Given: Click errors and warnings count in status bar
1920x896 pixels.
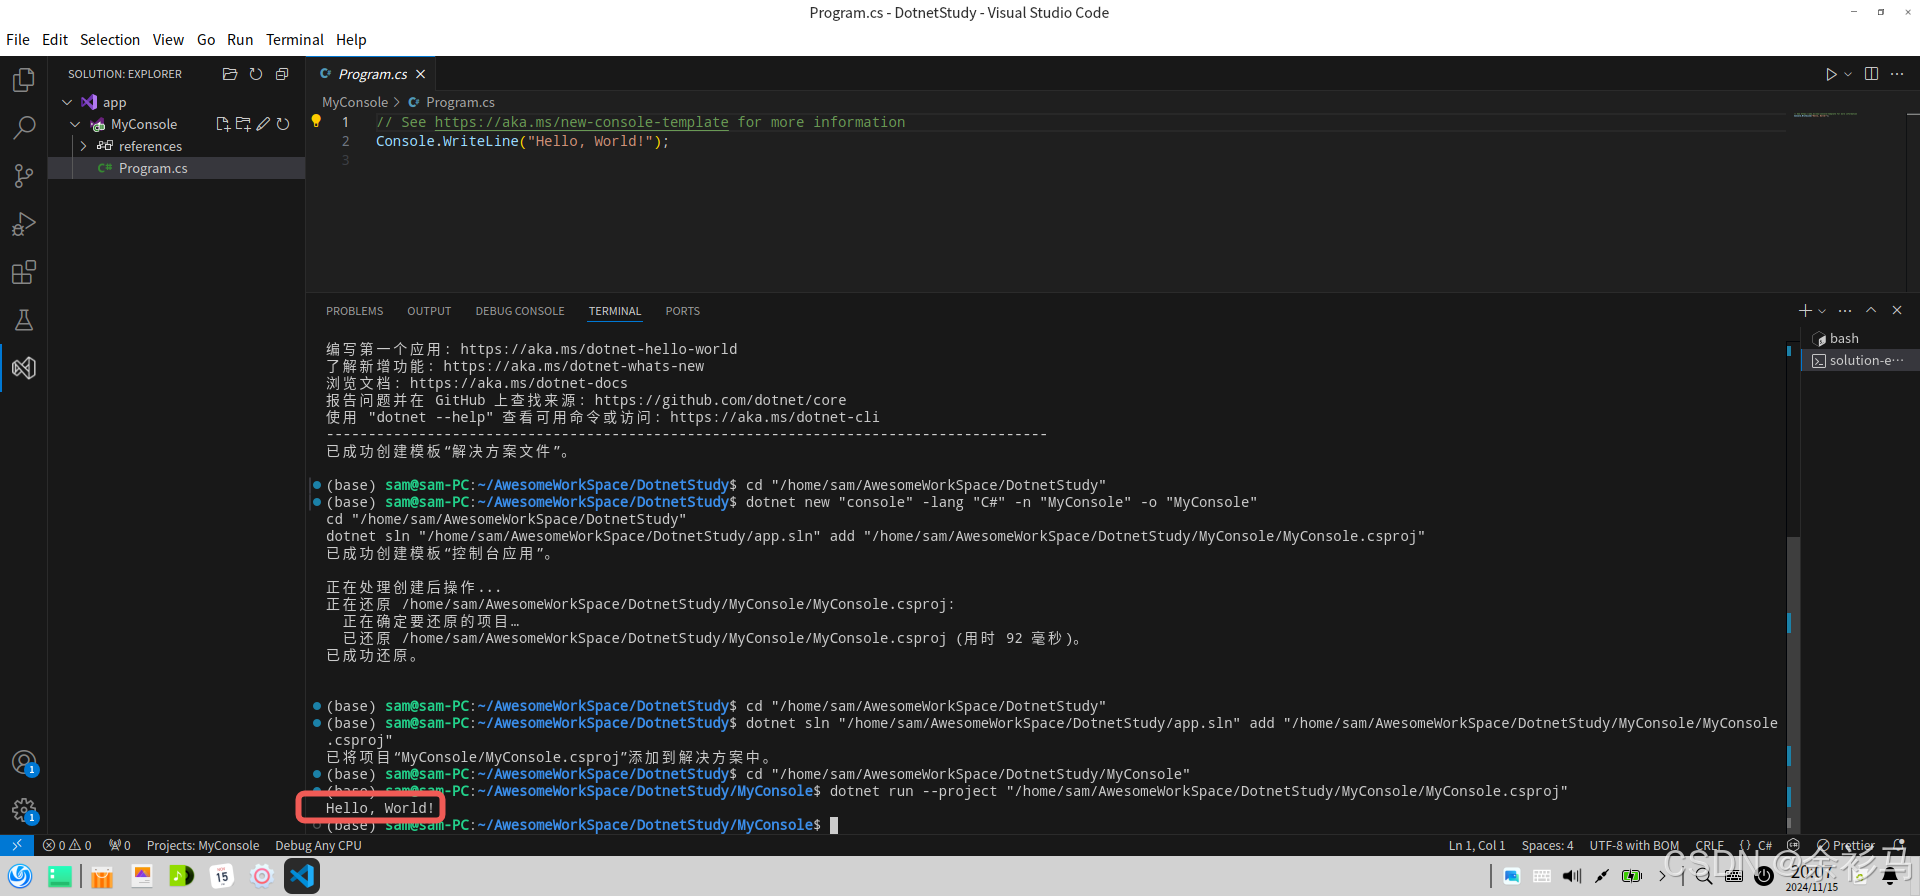Looking at the screenshot, I should click(67, 845).
